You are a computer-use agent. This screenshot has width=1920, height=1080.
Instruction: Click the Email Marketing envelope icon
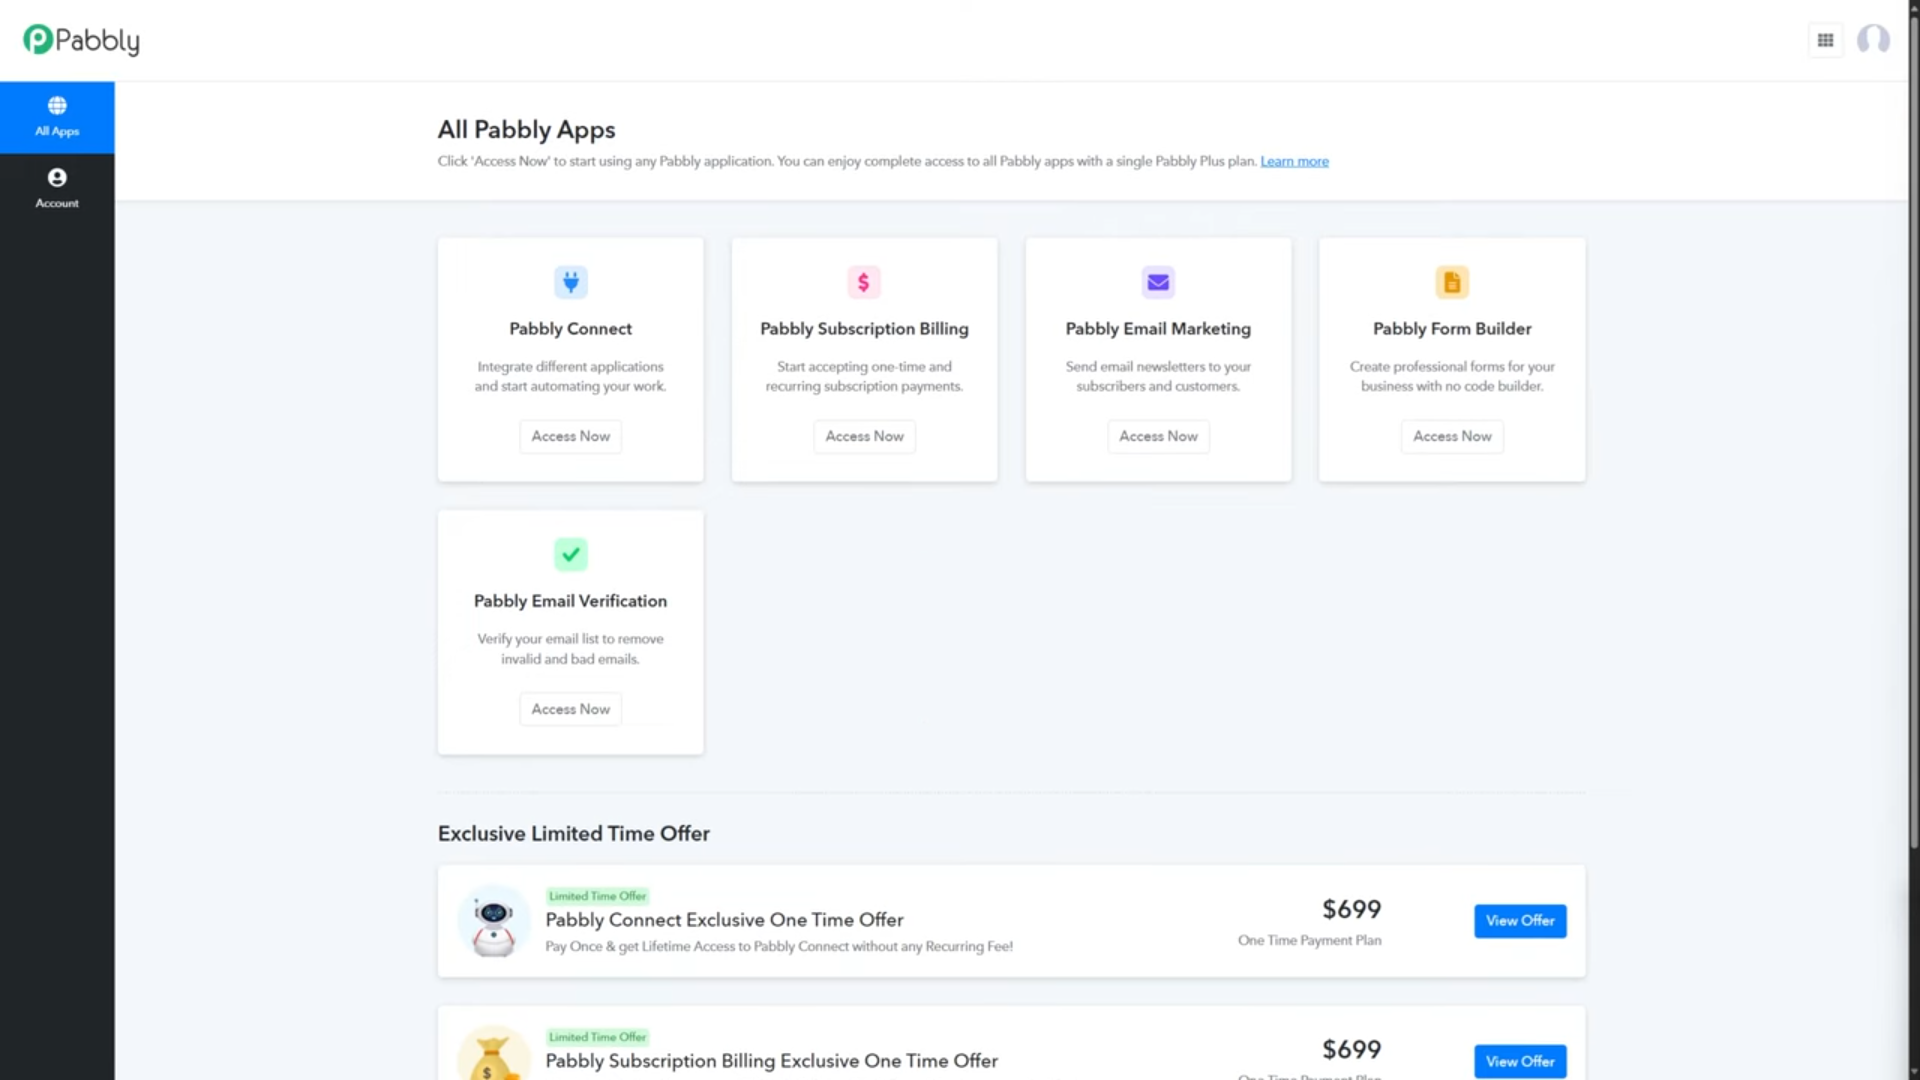(1158, 282)
